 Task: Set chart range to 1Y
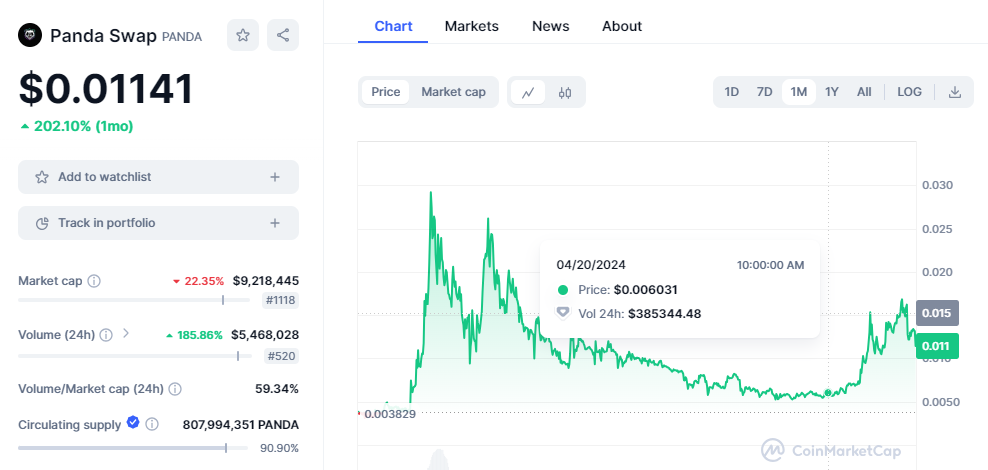(832, 92)
